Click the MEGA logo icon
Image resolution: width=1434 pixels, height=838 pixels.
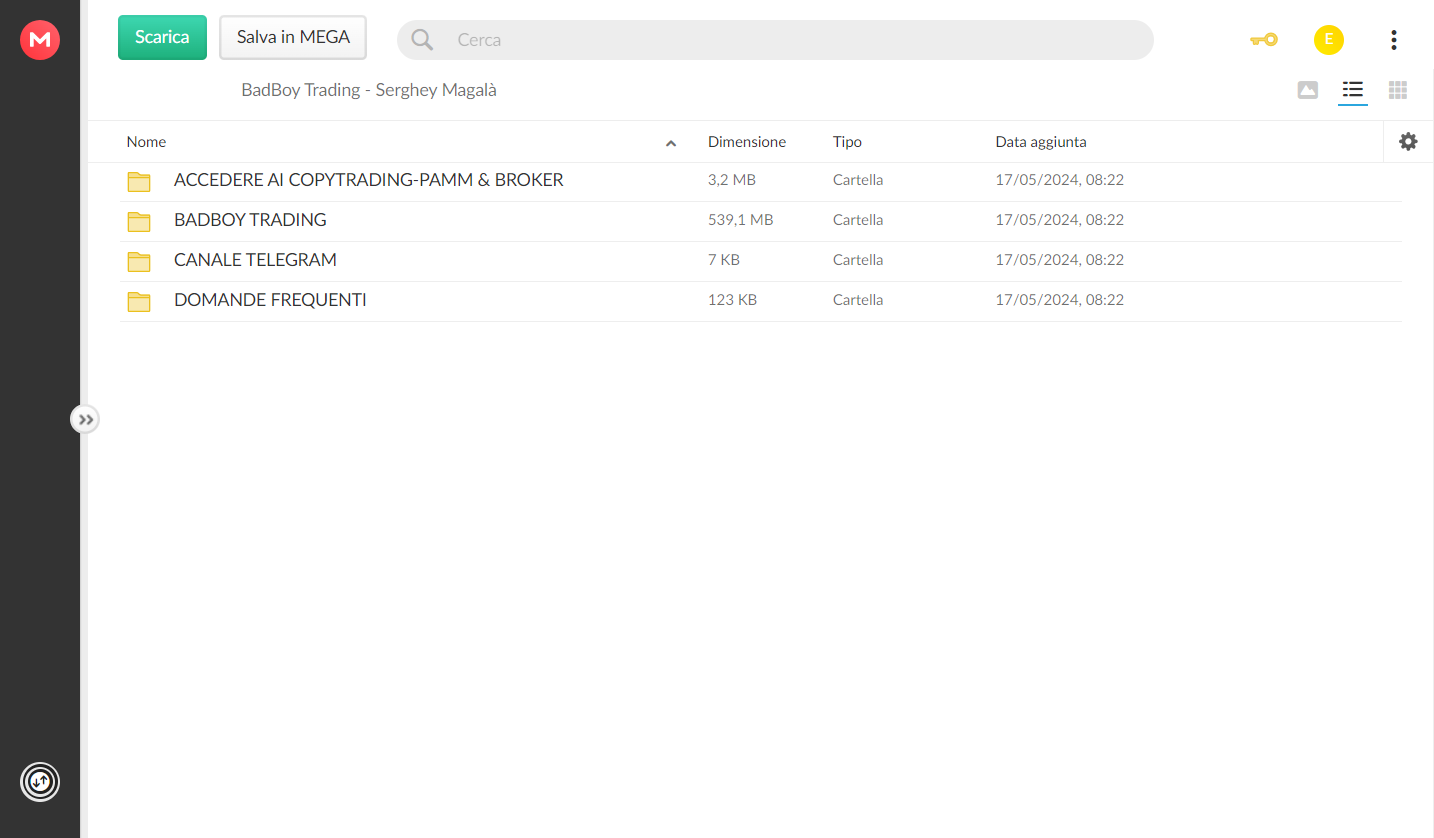tap(40, 40)
